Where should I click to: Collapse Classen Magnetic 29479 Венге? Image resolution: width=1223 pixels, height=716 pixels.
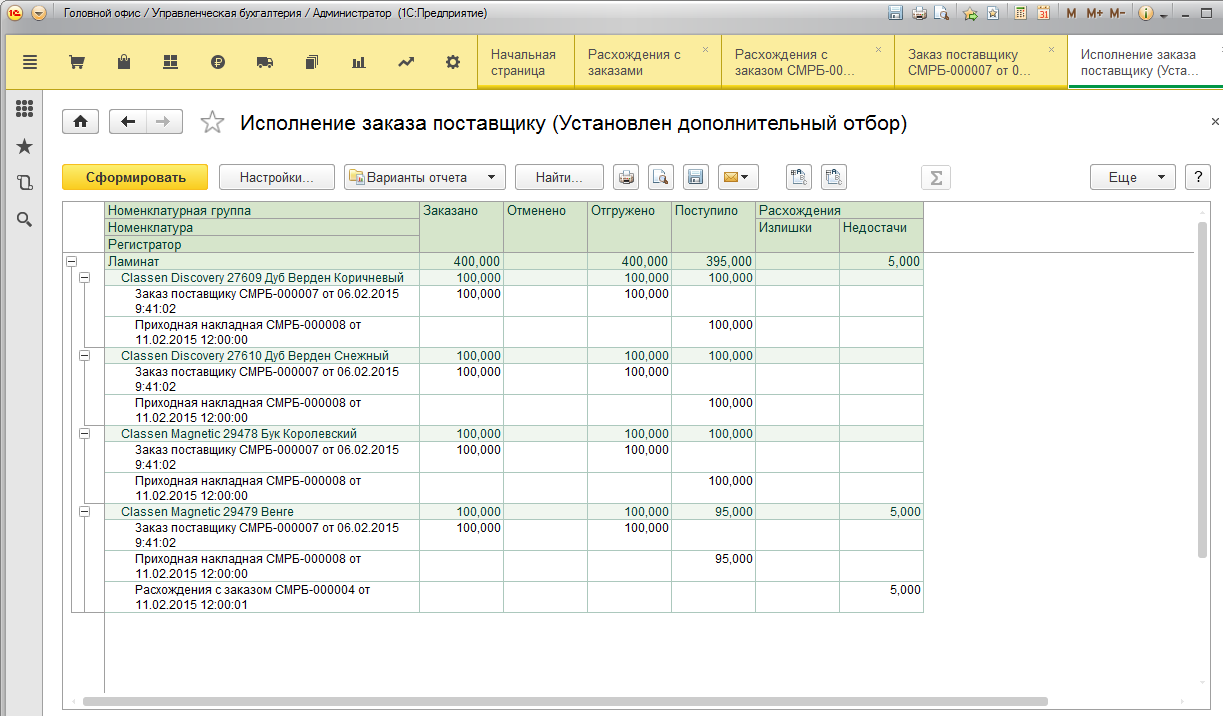(85, 511)
